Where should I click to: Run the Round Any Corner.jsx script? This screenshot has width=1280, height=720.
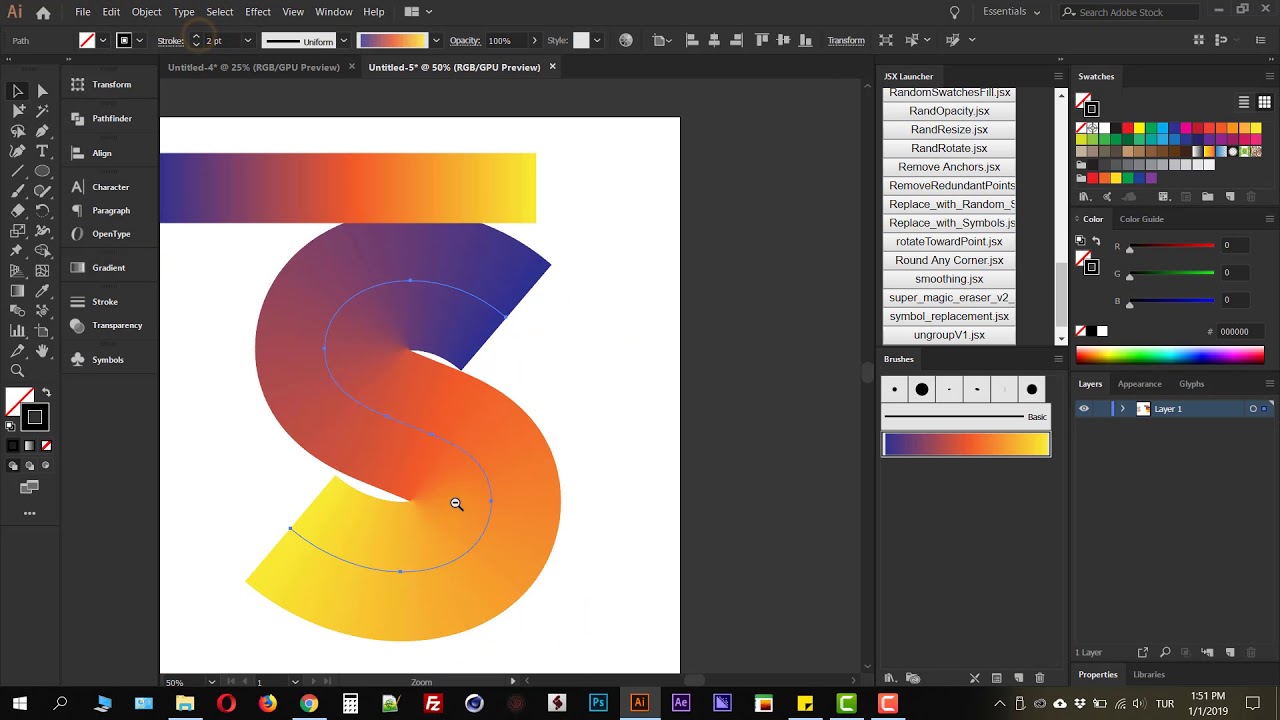point(949,261)
